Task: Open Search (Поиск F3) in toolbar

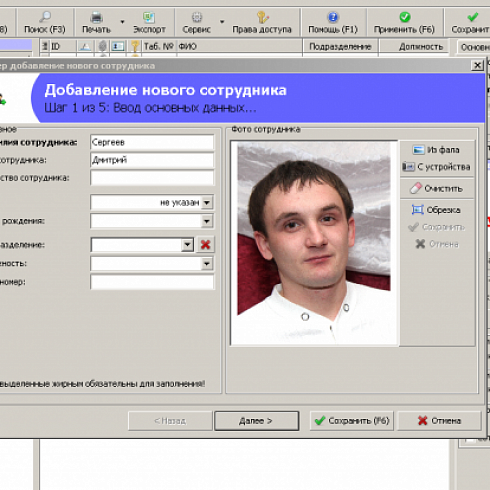Action: 45,23
